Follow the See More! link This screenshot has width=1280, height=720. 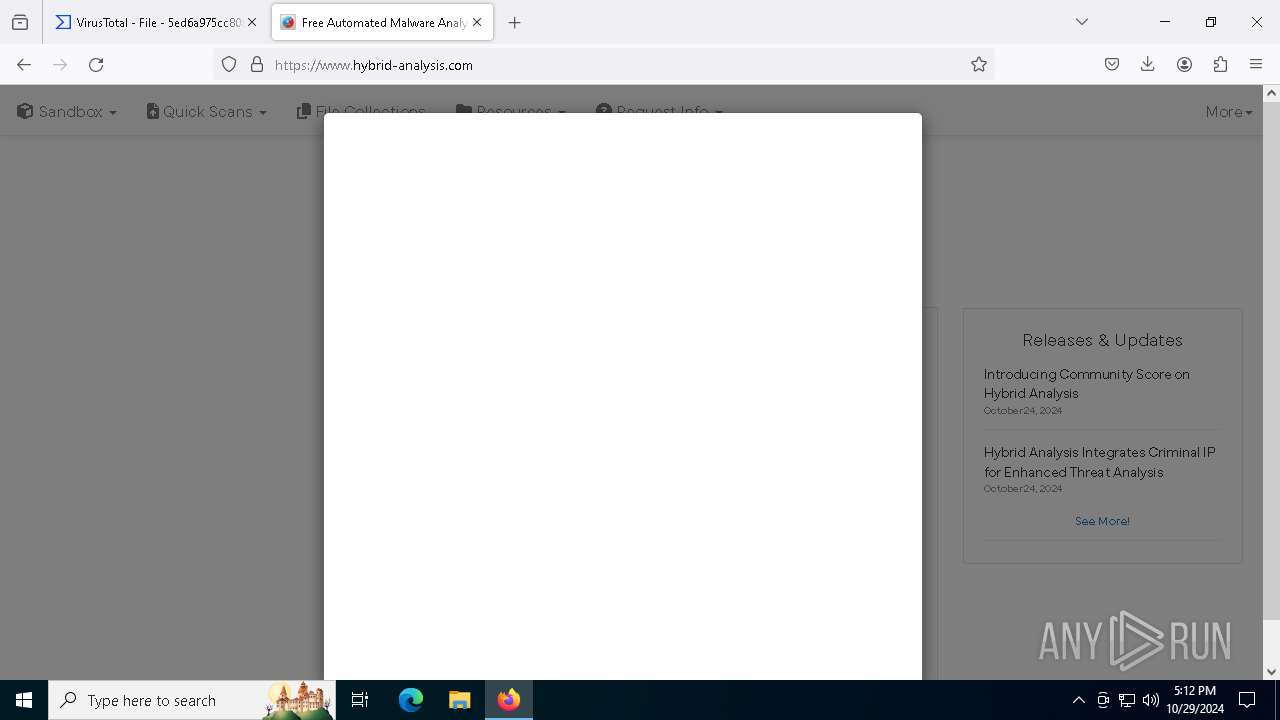pos(1102,521)
